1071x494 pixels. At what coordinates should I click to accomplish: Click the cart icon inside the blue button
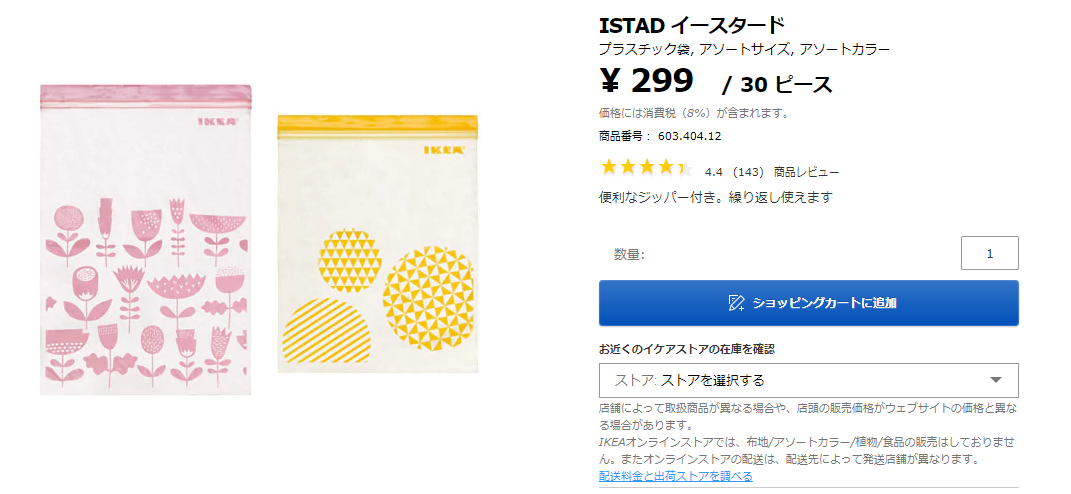click(x=736, y=302)
